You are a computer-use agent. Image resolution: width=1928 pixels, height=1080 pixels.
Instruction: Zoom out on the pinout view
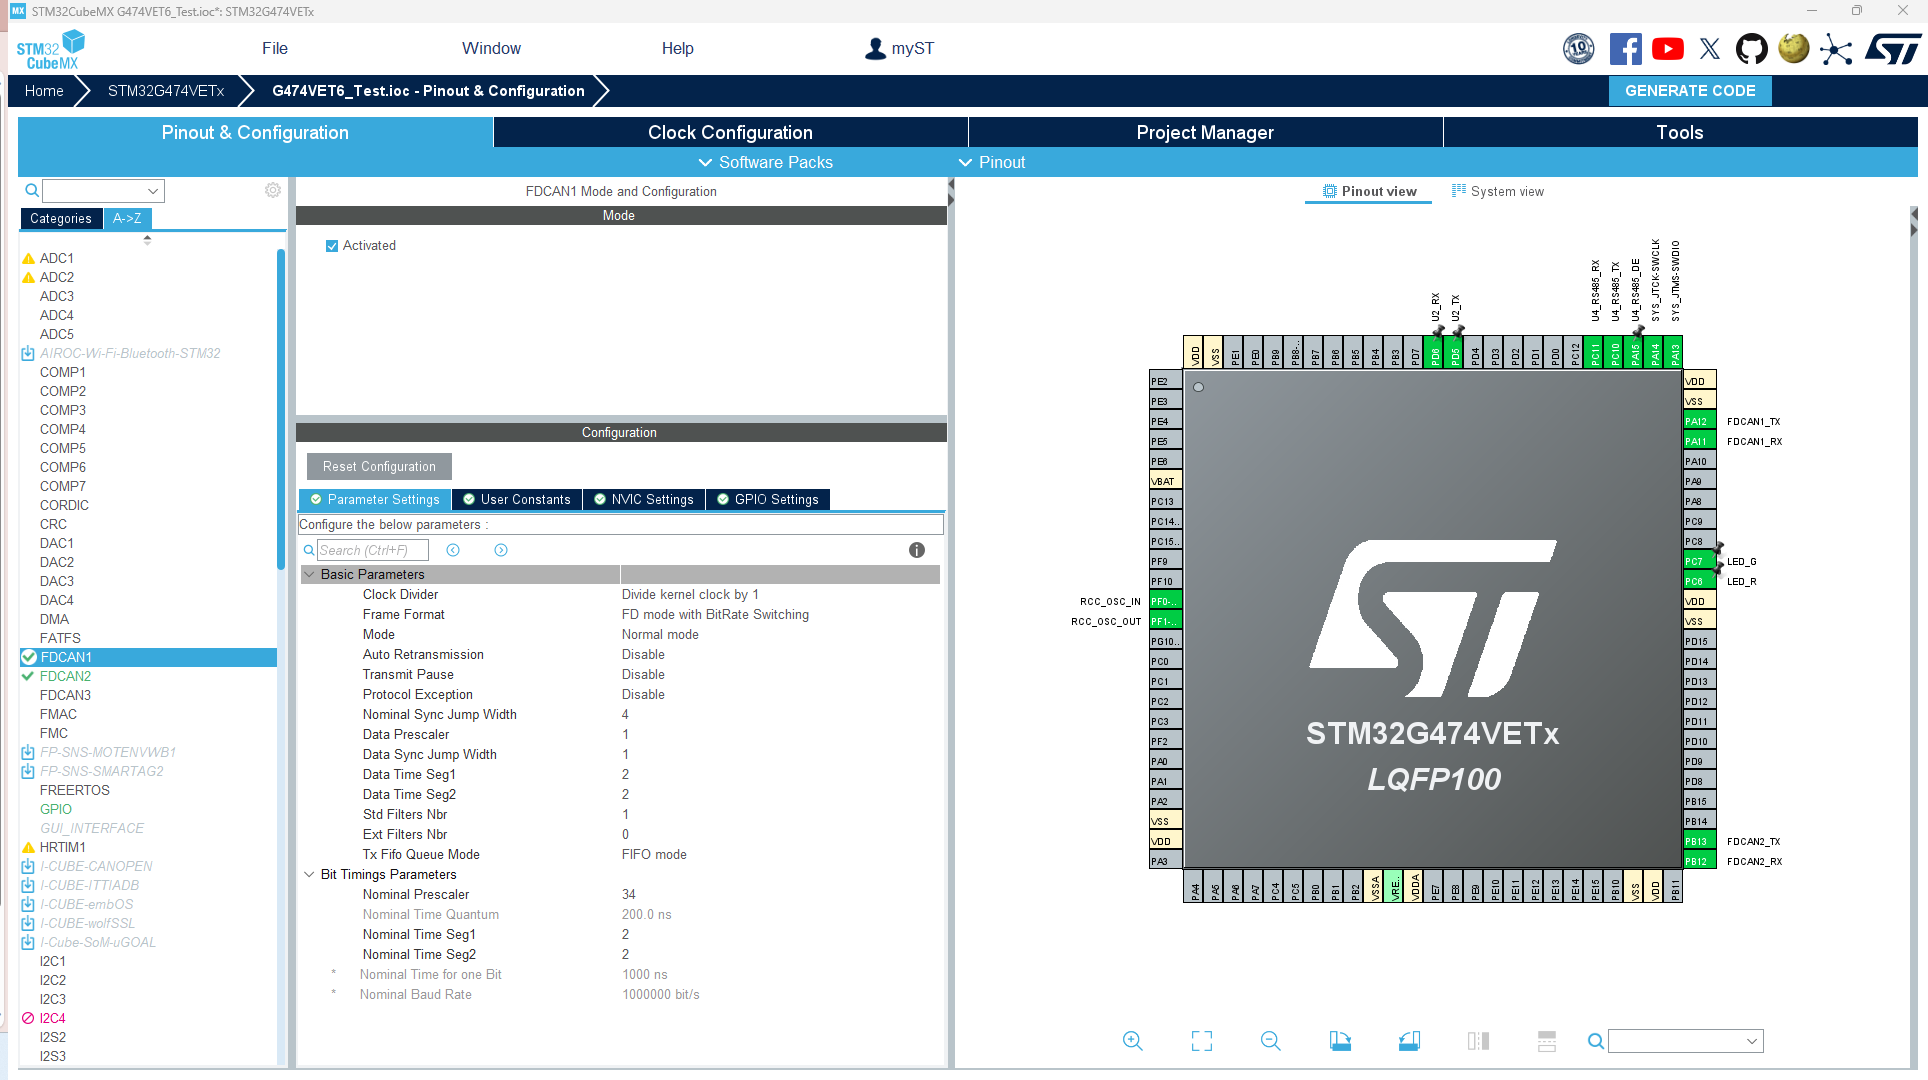pos(1270,1041)
